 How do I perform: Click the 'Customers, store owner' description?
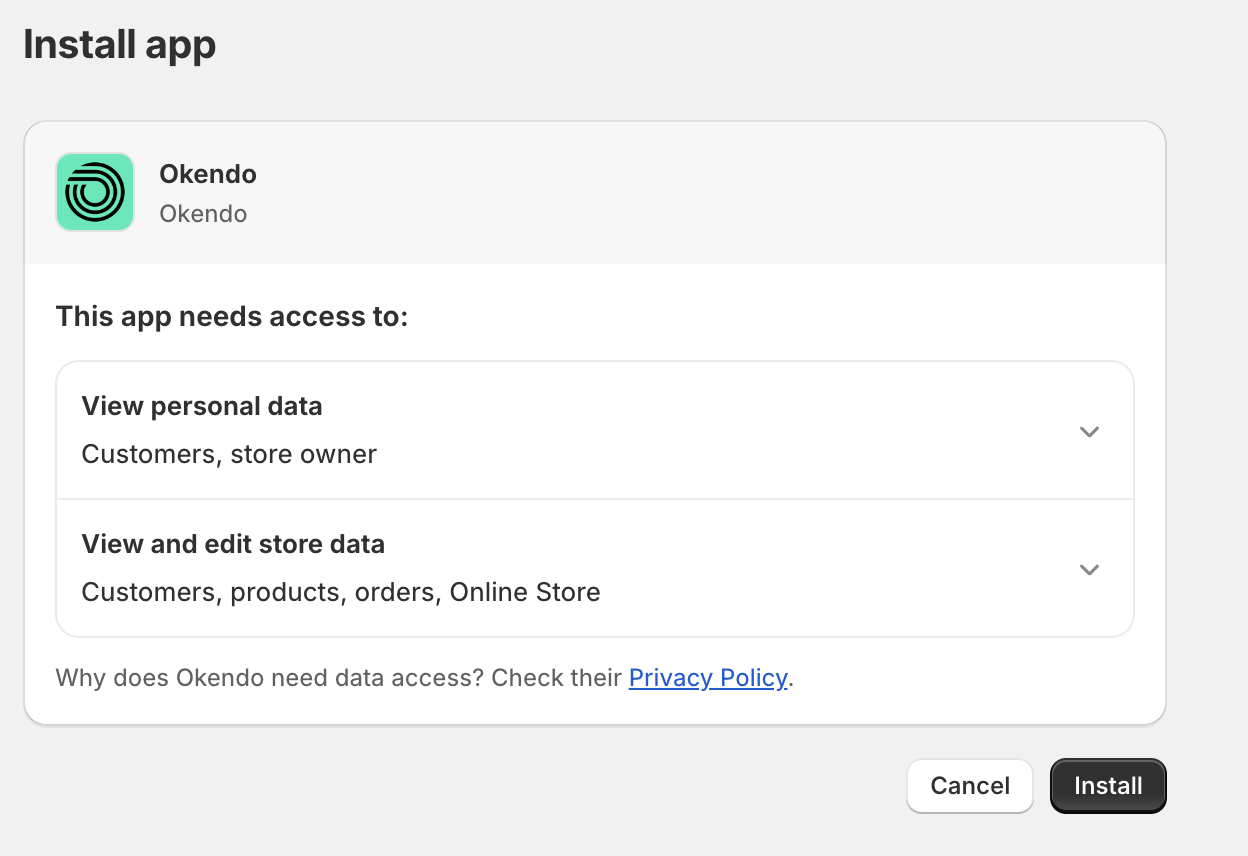click(229, 454)
